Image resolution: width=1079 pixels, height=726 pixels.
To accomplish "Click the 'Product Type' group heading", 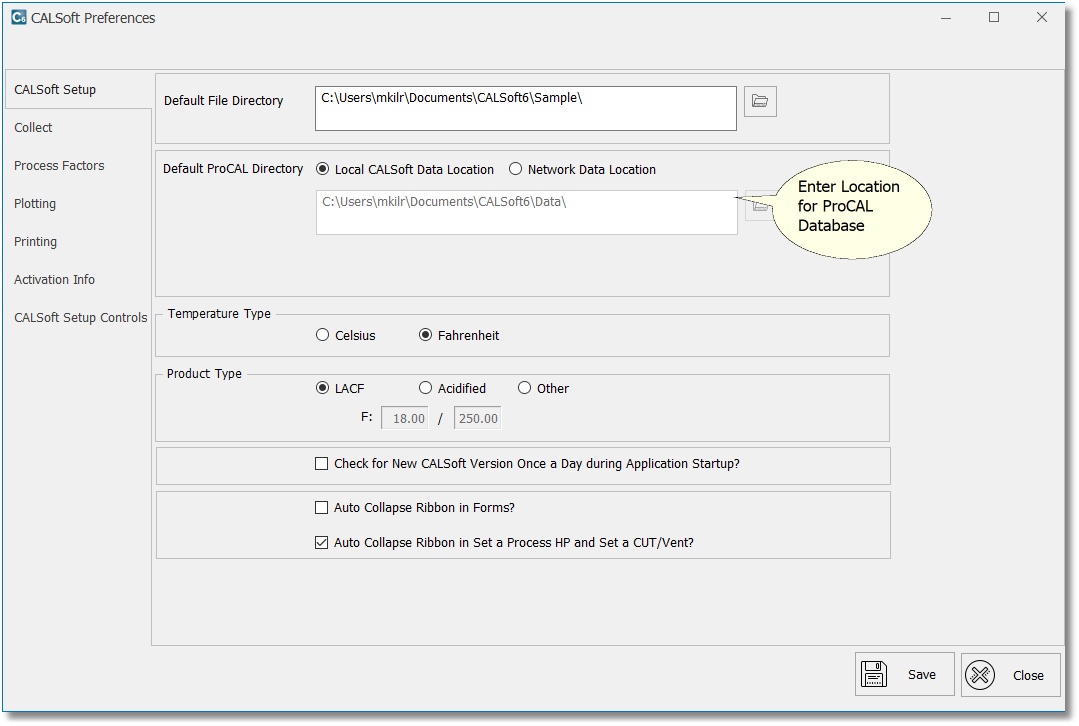I will pyautogui.click(x=204, y=374).
